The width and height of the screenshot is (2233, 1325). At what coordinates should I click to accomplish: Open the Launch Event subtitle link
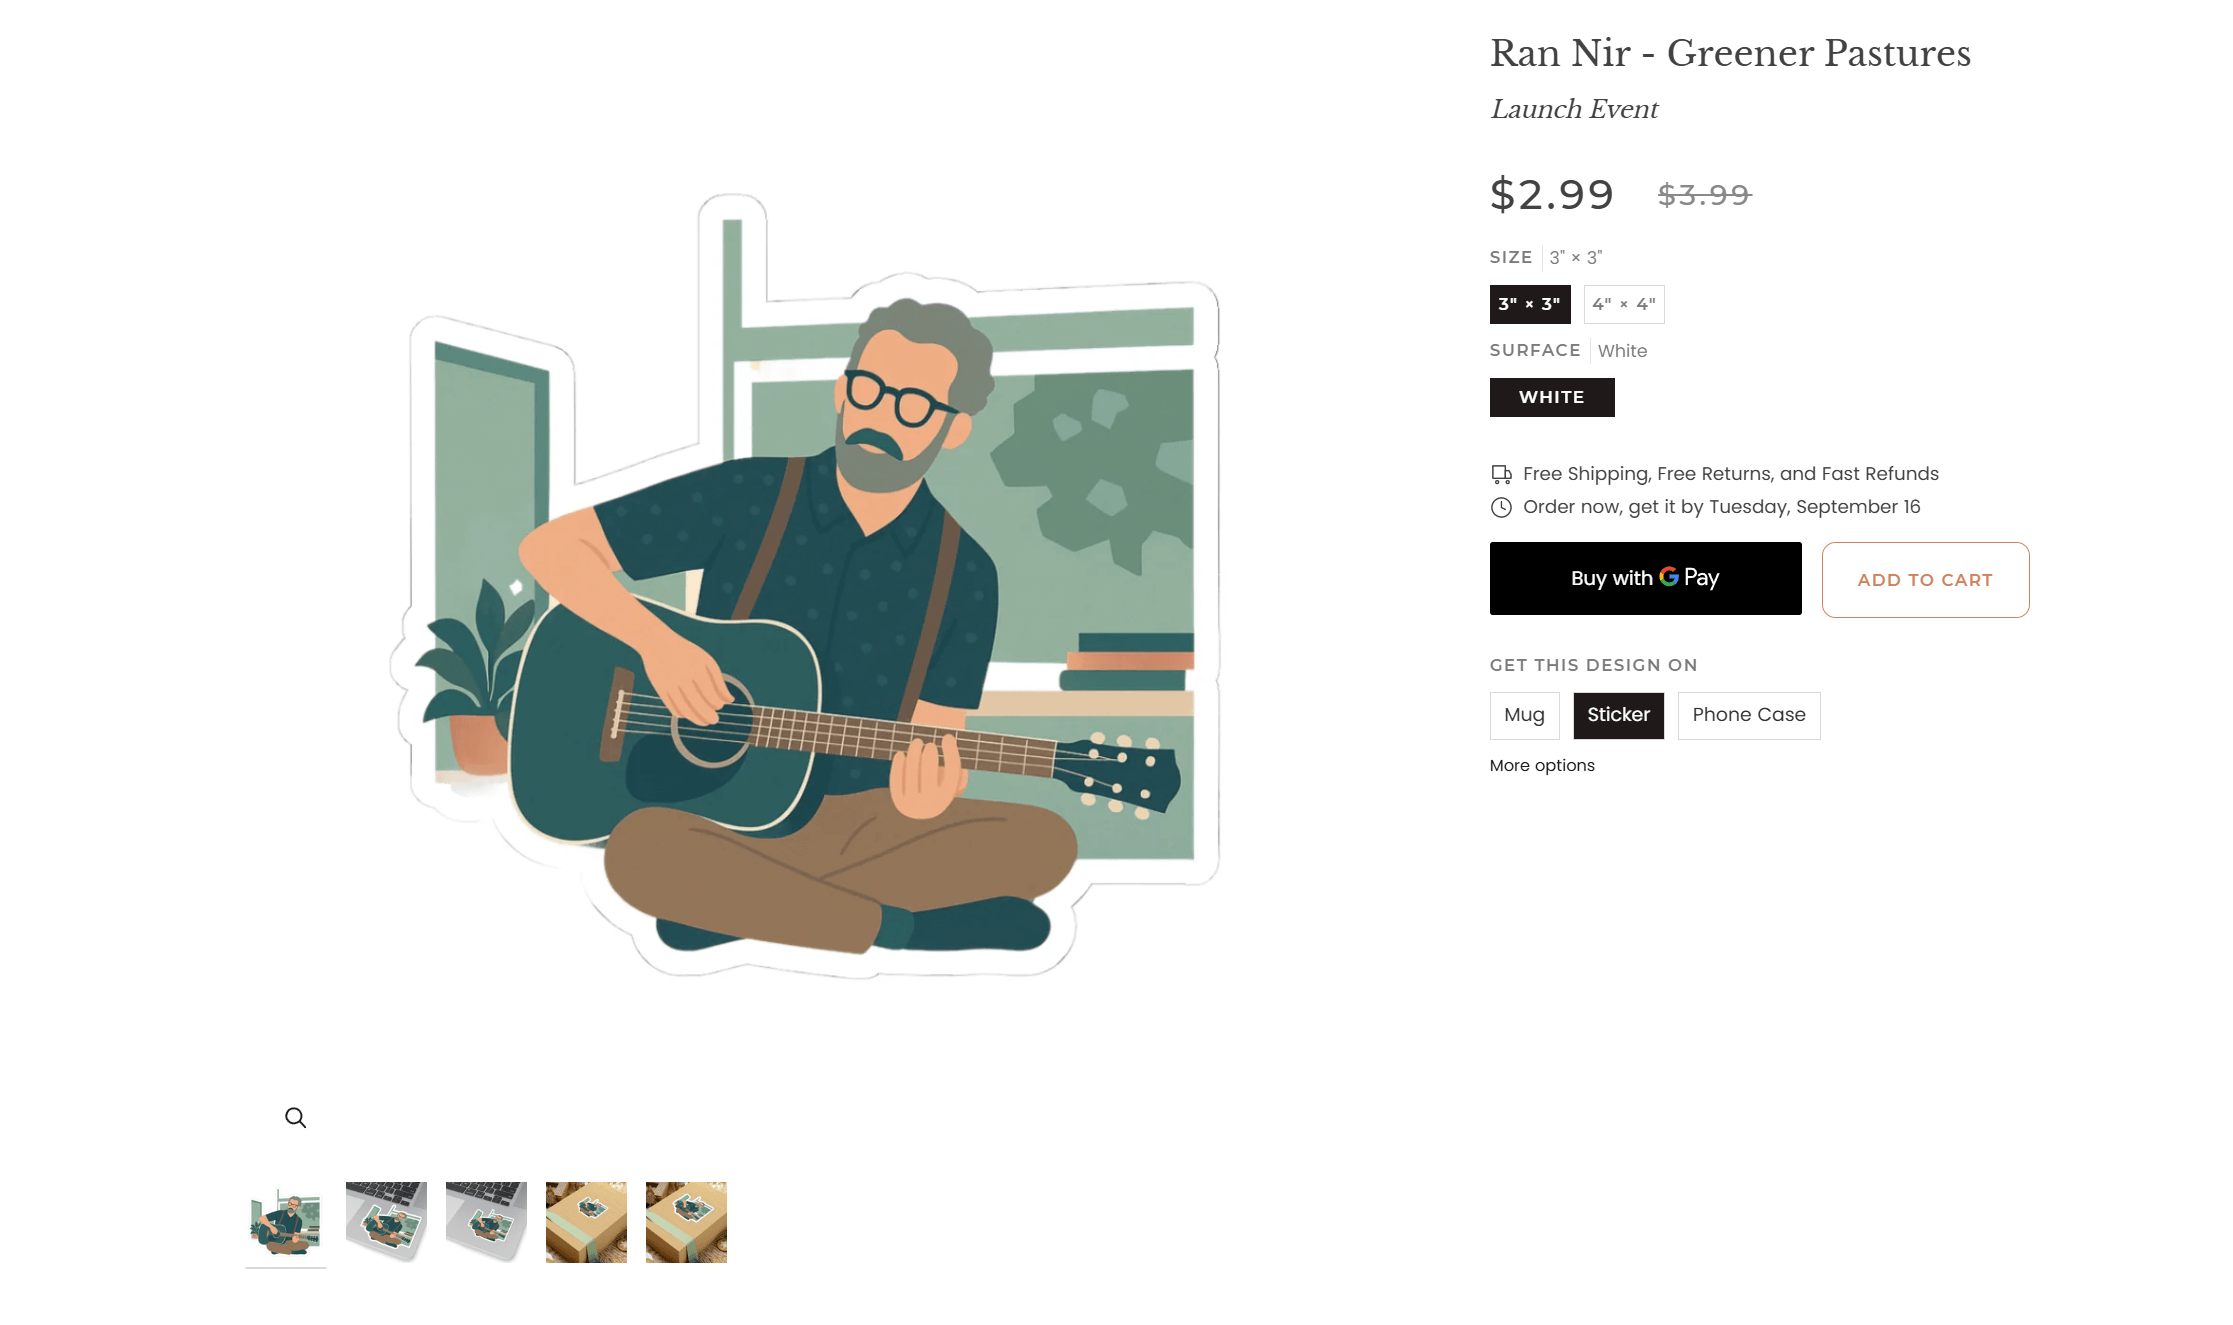tap(1574, 109)
